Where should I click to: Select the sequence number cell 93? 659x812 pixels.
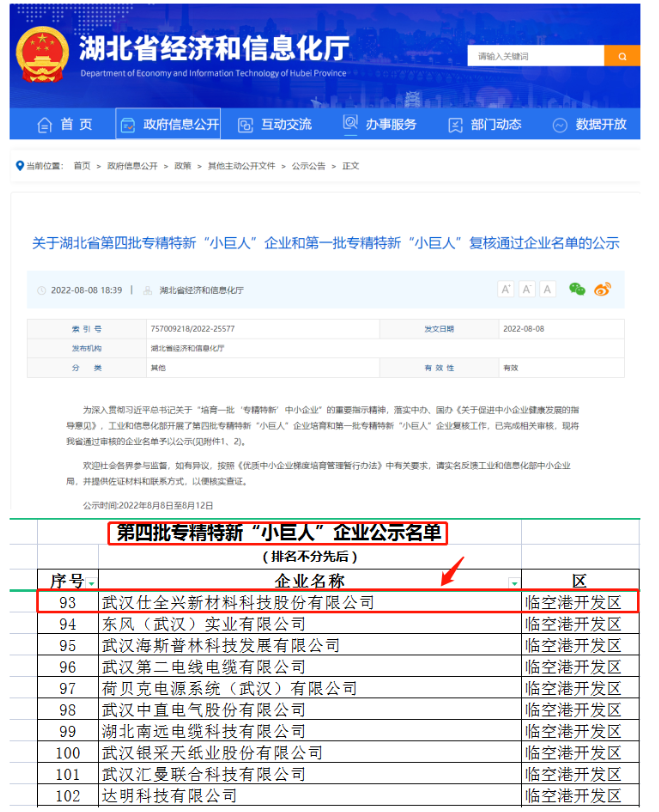[68, 602]
